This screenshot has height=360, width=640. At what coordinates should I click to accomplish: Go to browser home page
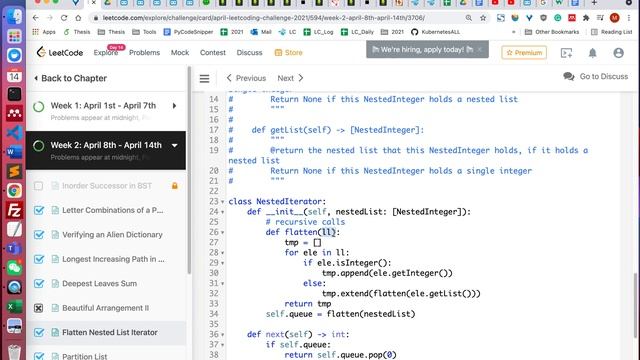coord(78,18)
